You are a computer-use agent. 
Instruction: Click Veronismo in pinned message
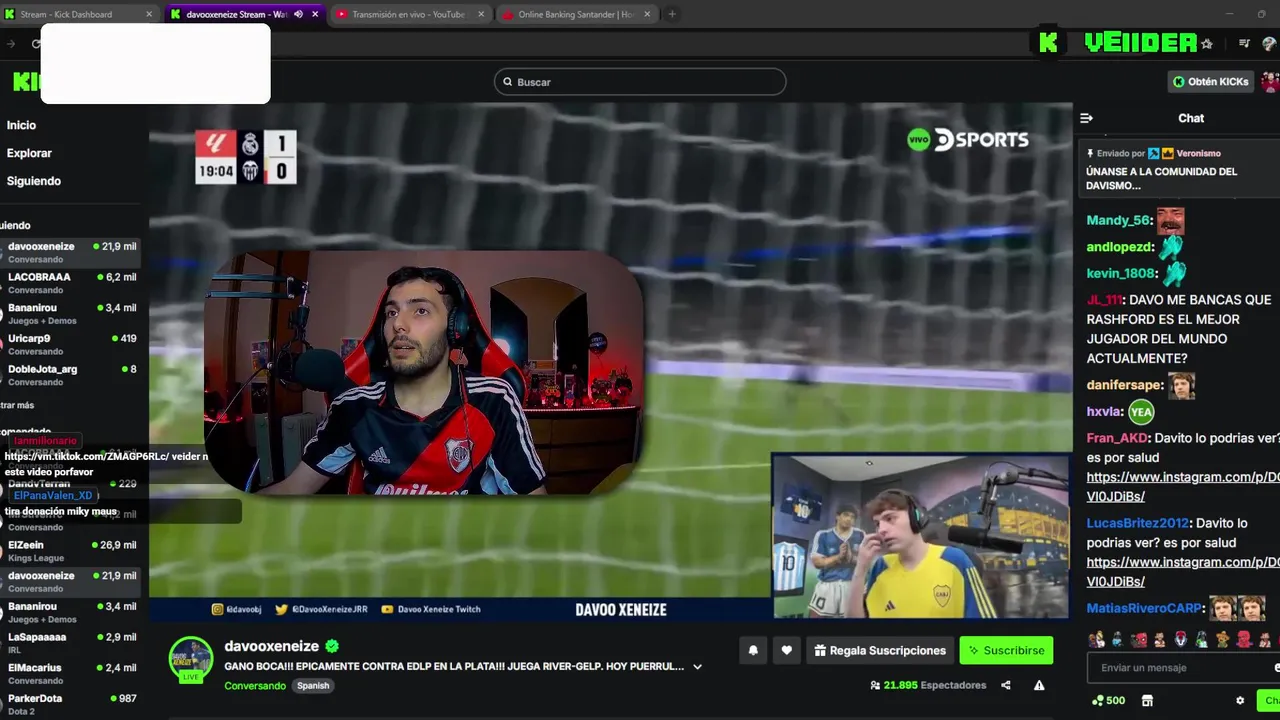(x=1198, y=153)
